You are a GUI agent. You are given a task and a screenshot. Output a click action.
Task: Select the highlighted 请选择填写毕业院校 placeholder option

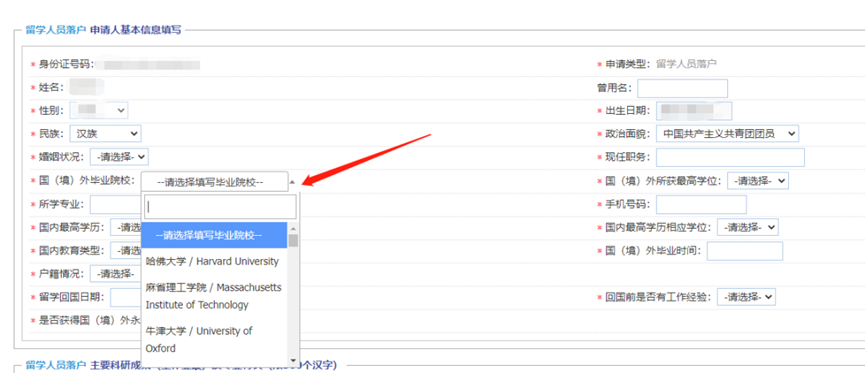tap(215, 235)
